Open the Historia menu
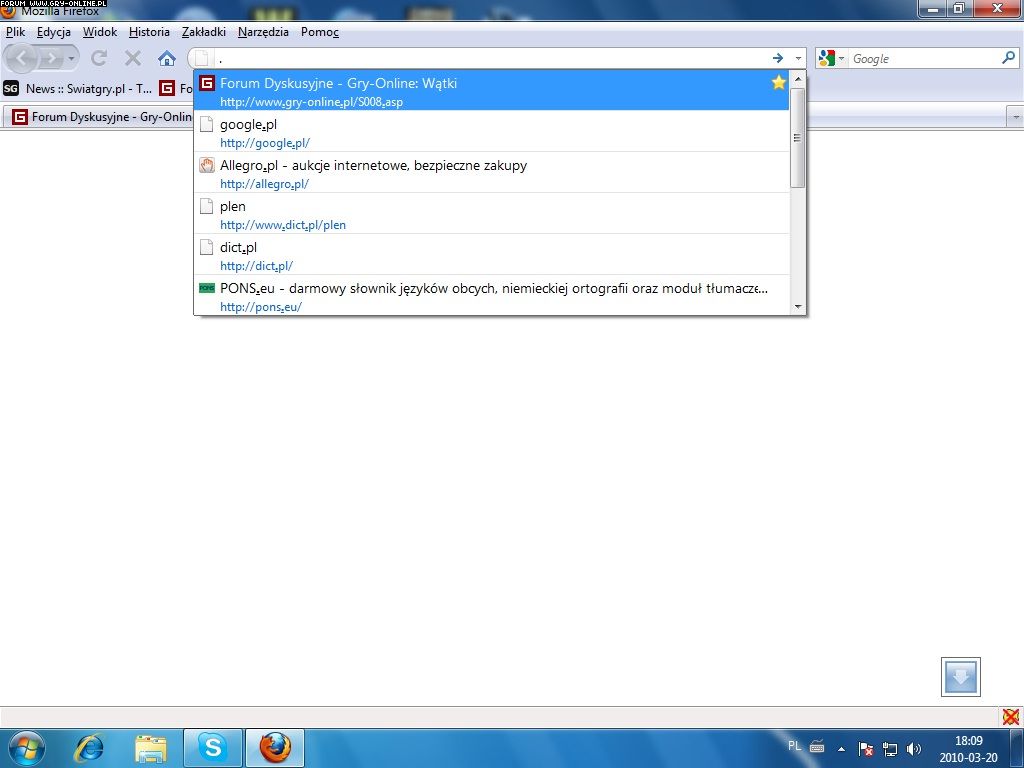The height and width of the screenshot is (768, 1024). [x=149, y=32]
